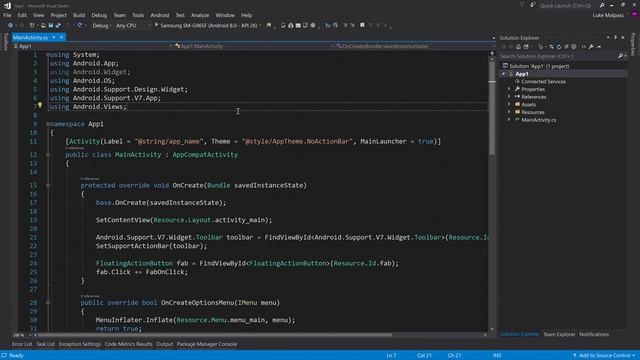
Task: Click the Home icon in Solution Explorer toolbar
Action: (x=518, y=47)
